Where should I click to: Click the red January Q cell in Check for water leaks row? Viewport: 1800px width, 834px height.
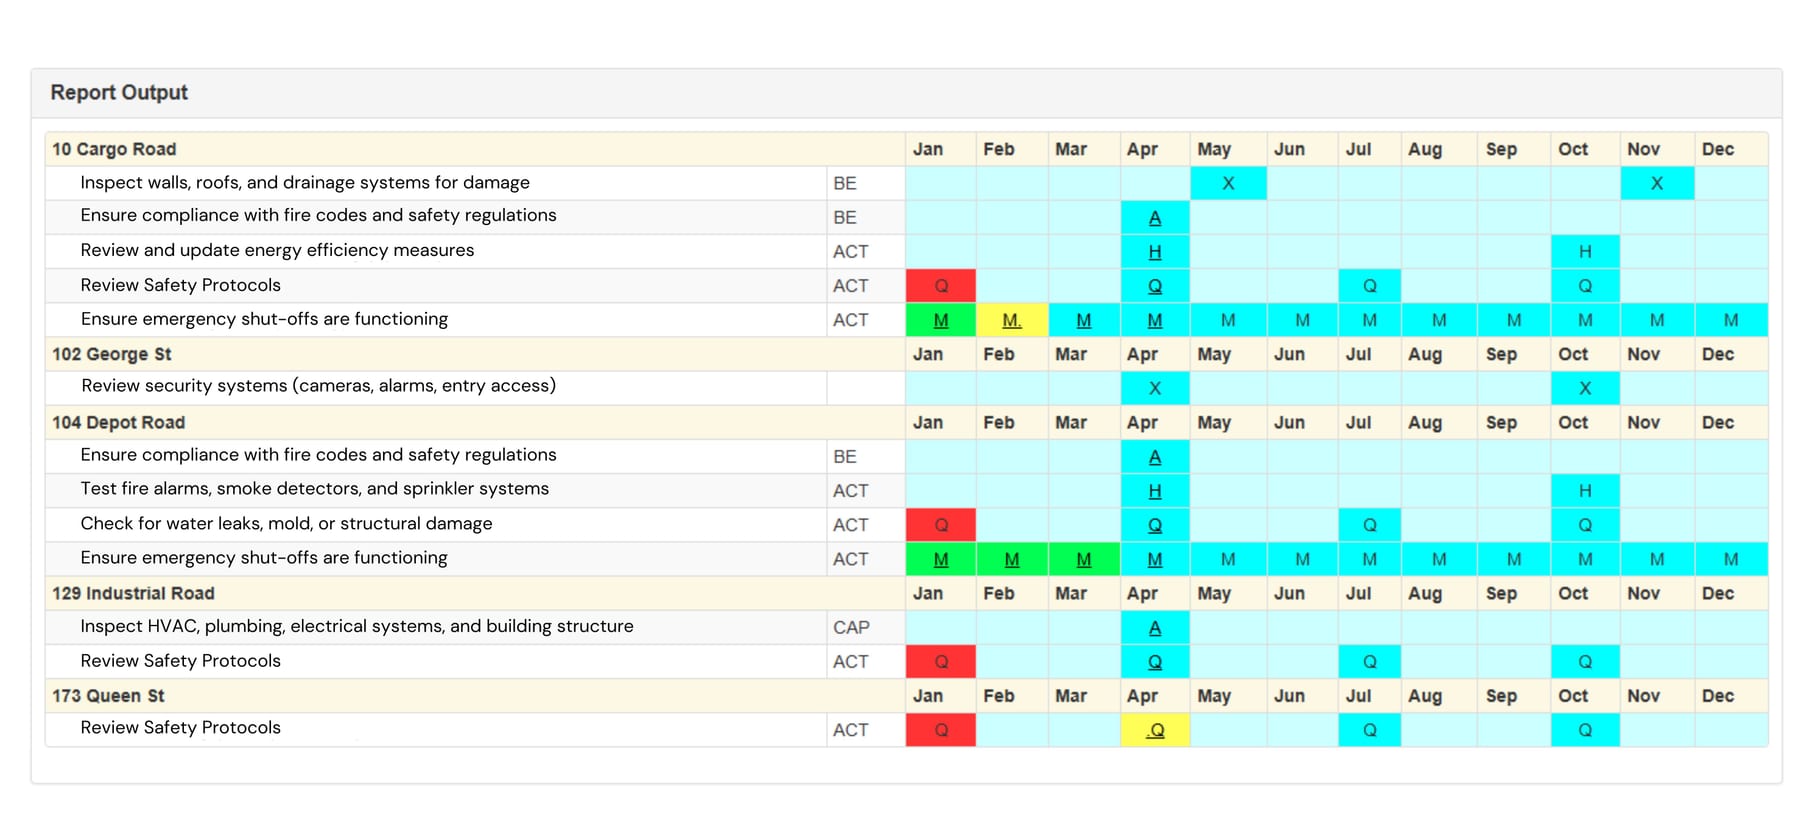point(941,525)
